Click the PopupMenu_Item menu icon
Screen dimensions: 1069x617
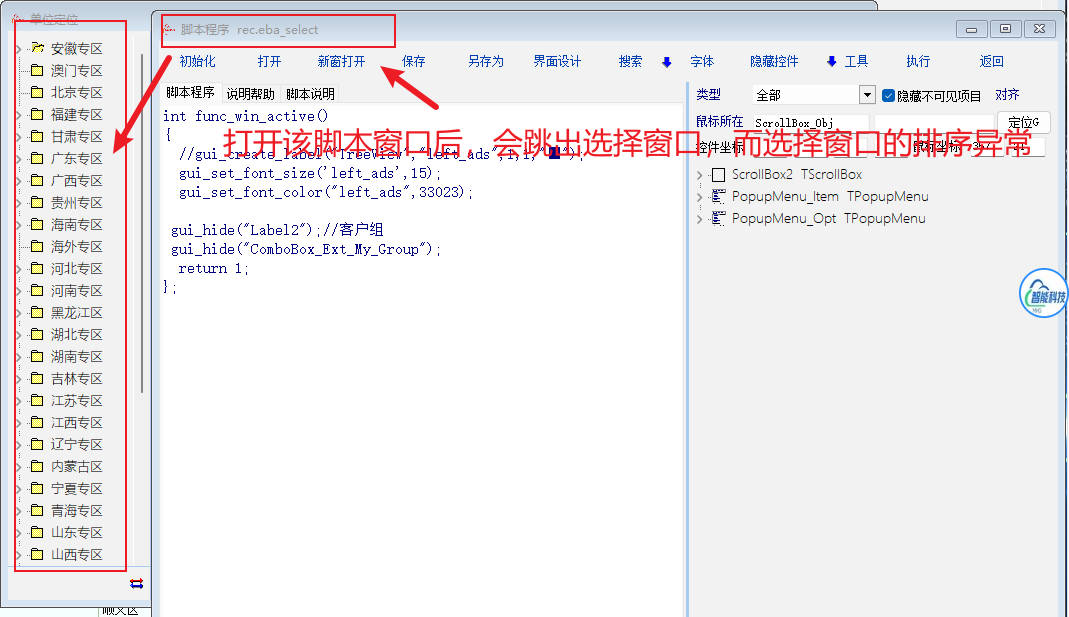tap(718, 197)
